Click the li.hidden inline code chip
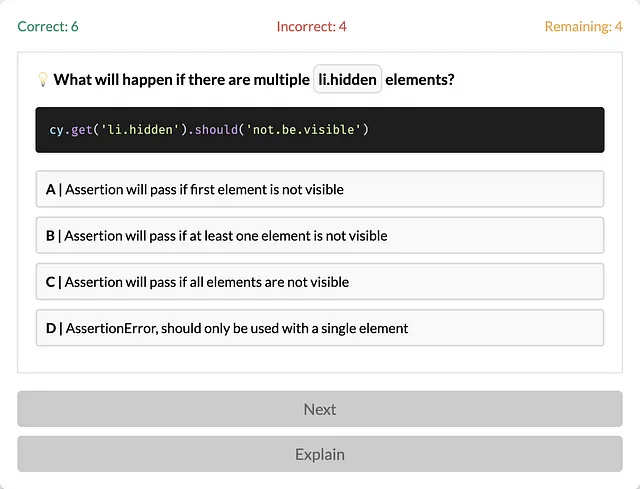 pyautogui.click(x=347, y=79)
